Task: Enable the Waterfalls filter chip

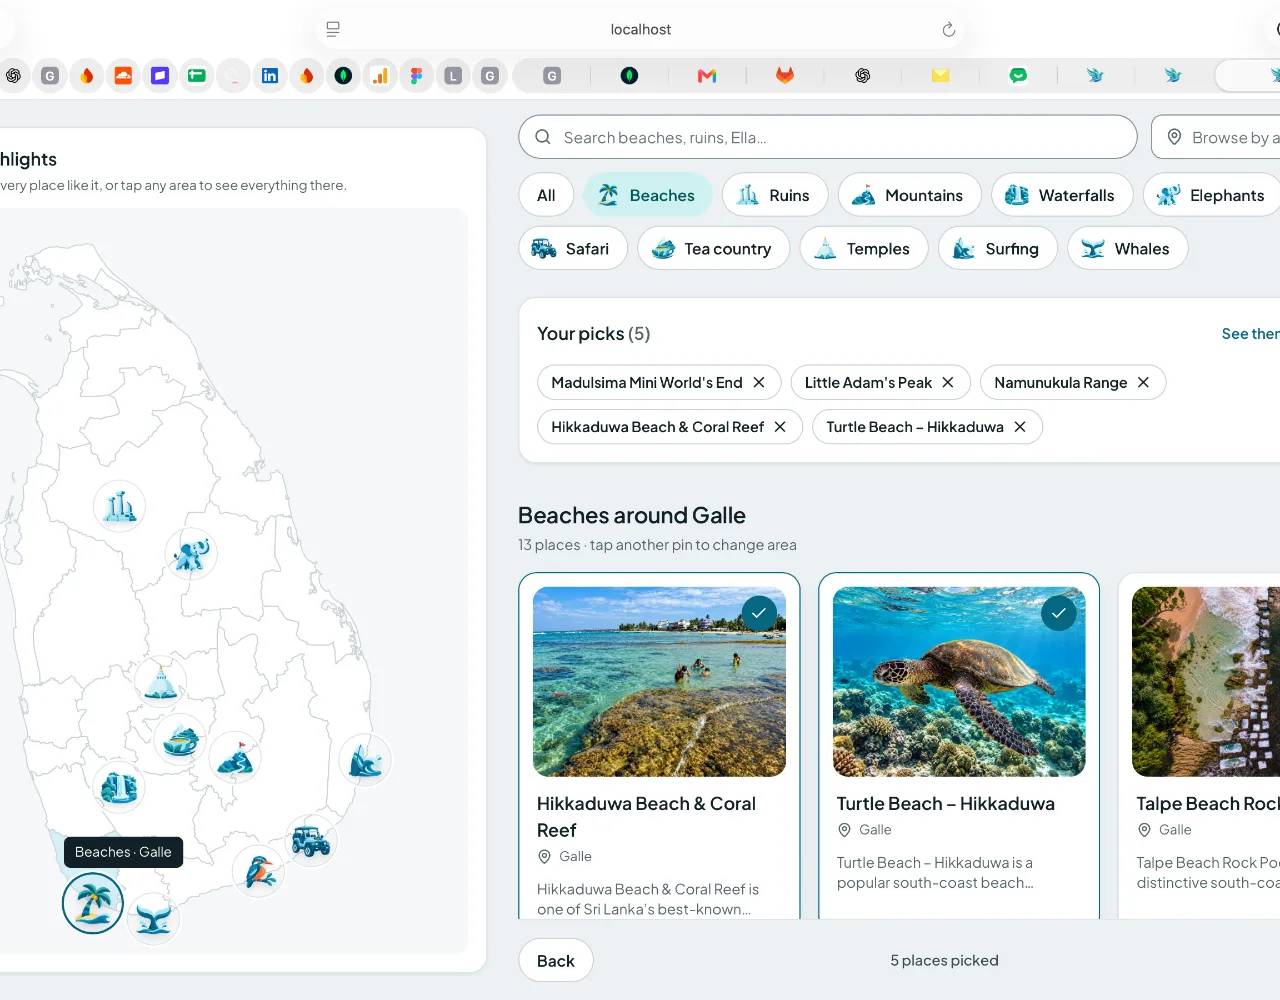Action: click(x=1062, y=195)
